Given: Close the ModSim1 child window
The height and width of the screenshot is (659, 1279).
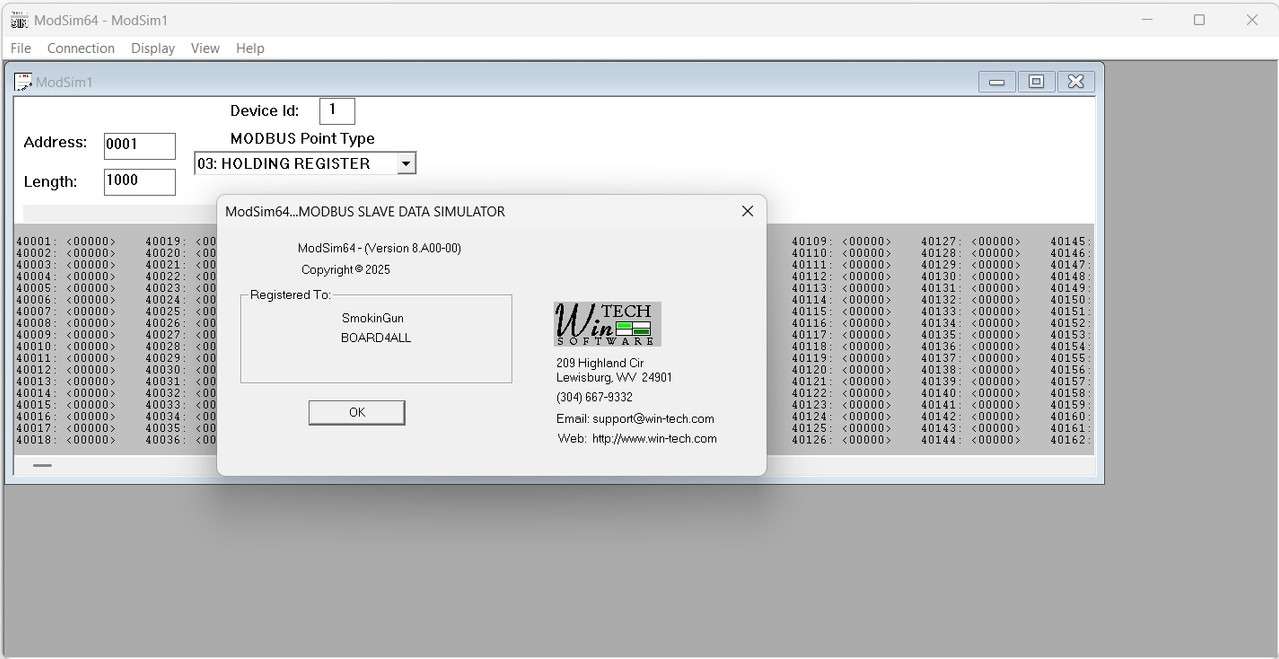Looking at the screenshot, I should [1075, 82].
